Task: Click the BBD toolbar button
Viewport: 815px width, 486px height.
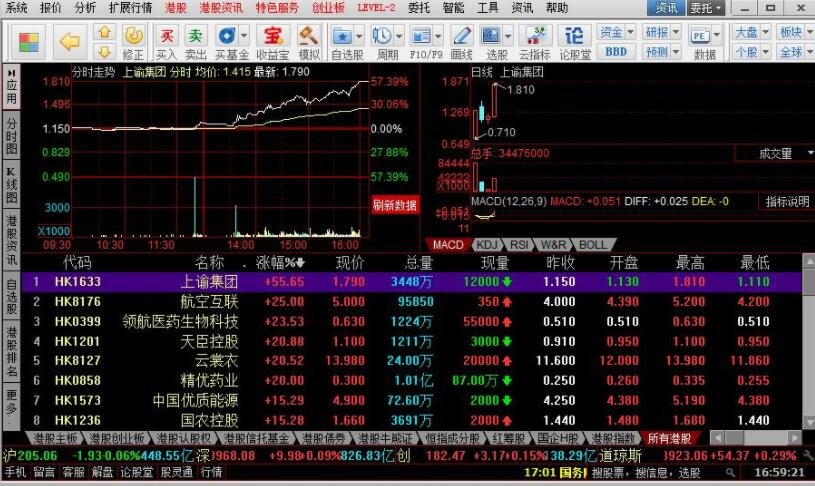Action: (615, 51)
